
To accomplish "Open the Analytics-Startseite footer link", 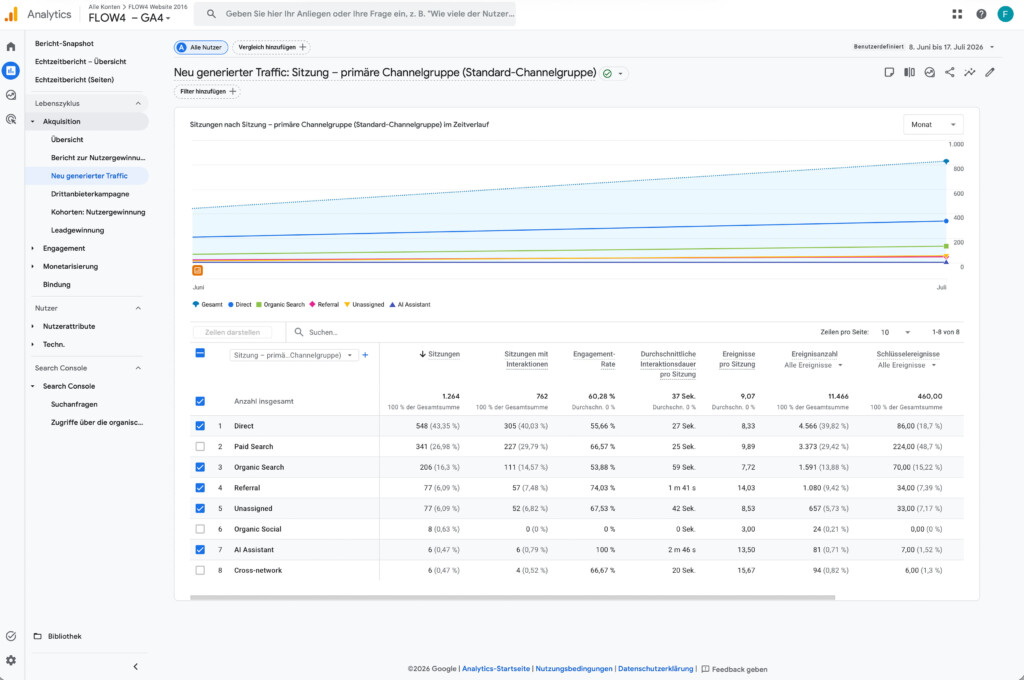I will tap(496, 669).
